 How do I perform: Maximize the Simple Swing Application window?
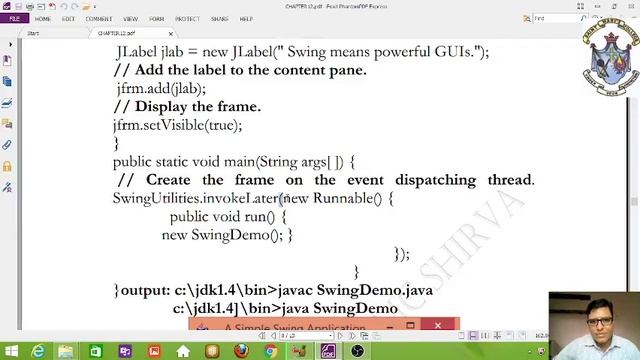tap(410, 325)
